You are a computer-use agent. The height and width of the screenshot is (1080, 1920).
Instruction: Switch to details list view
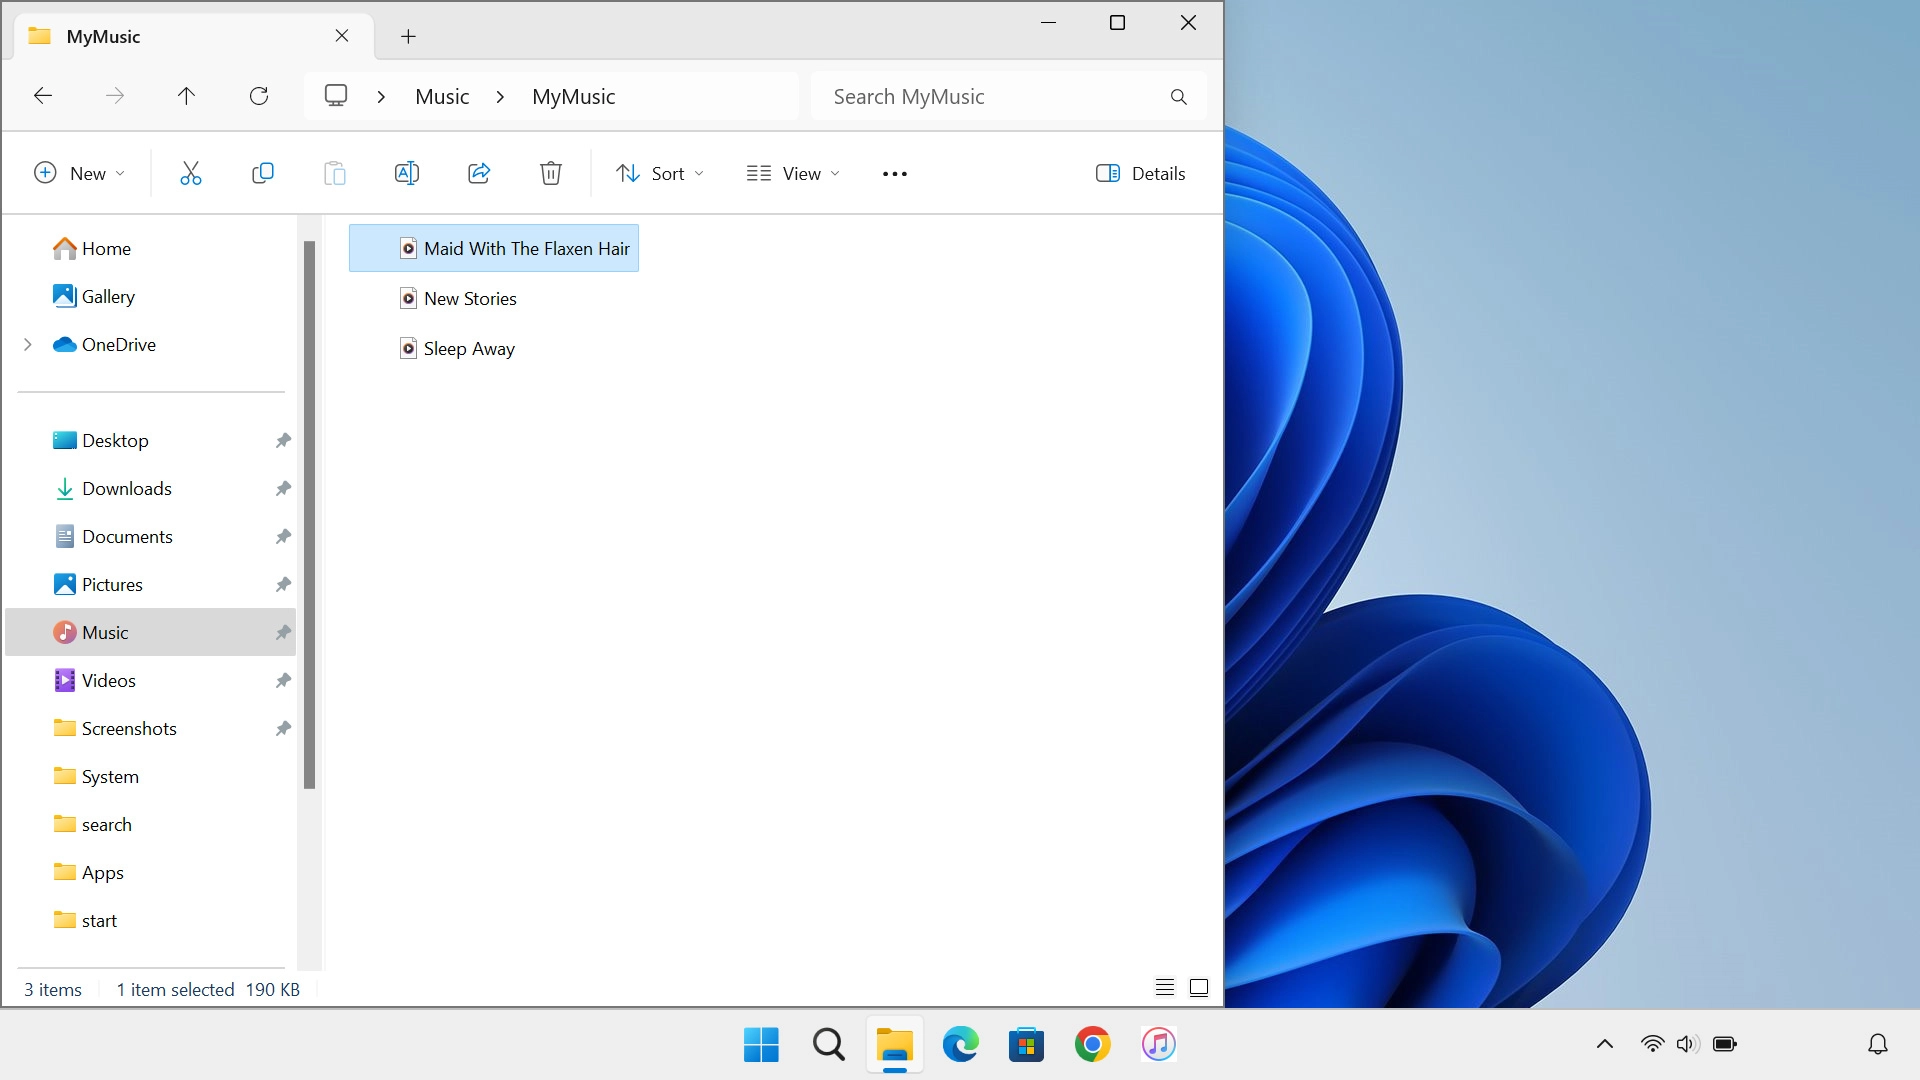tap(1164, 987)
